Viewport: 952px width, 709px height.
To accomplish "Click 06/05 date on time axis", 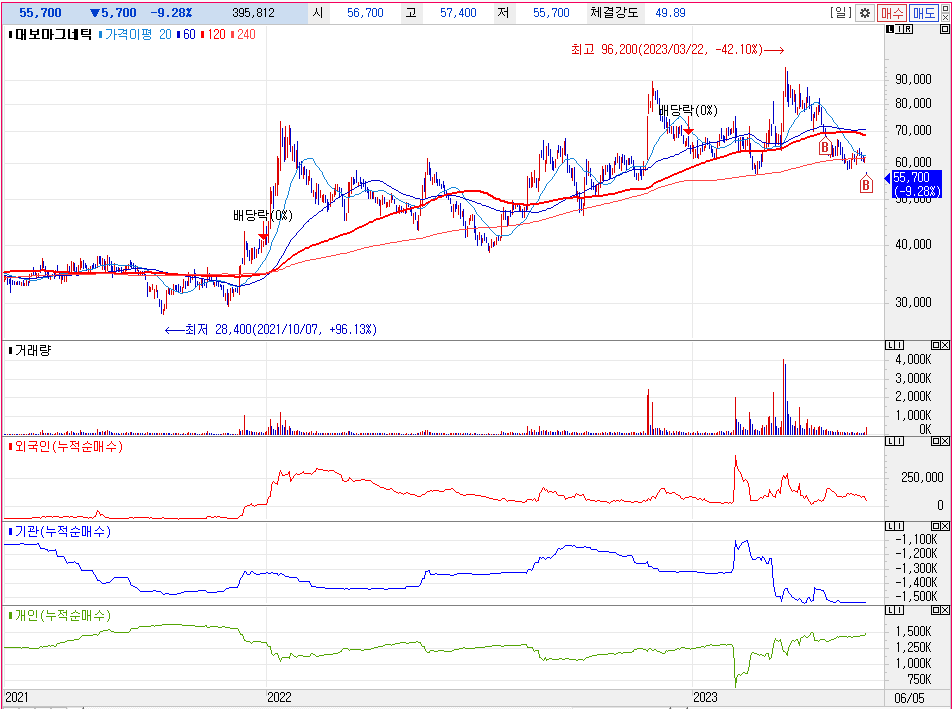I will [910, 698].
